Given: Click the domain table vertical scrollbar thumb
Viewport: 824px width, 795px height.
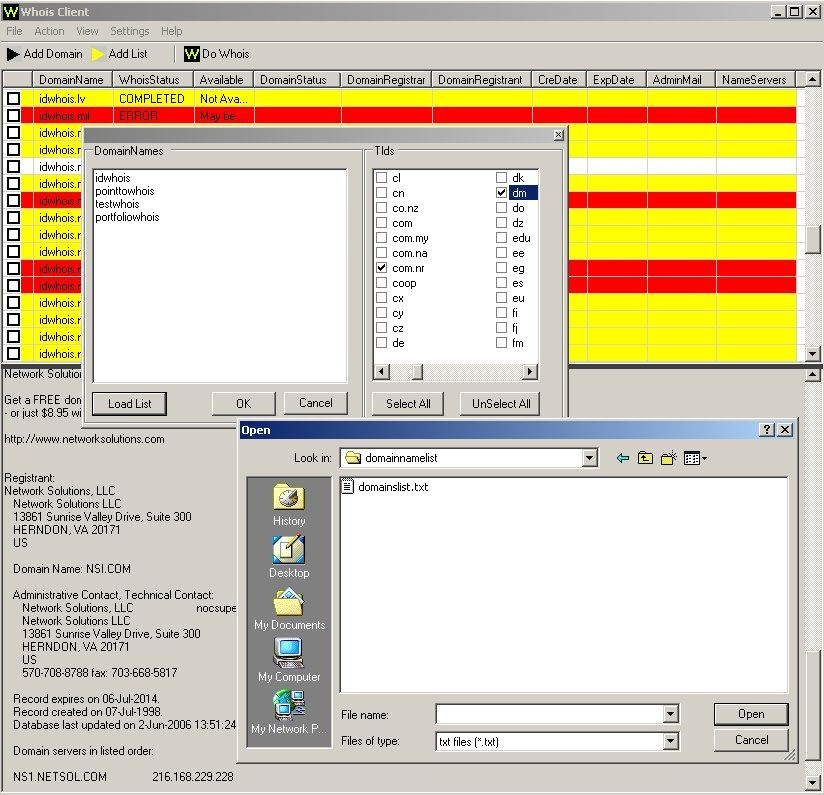Looking at the screenshot, I should click(812, 240).
